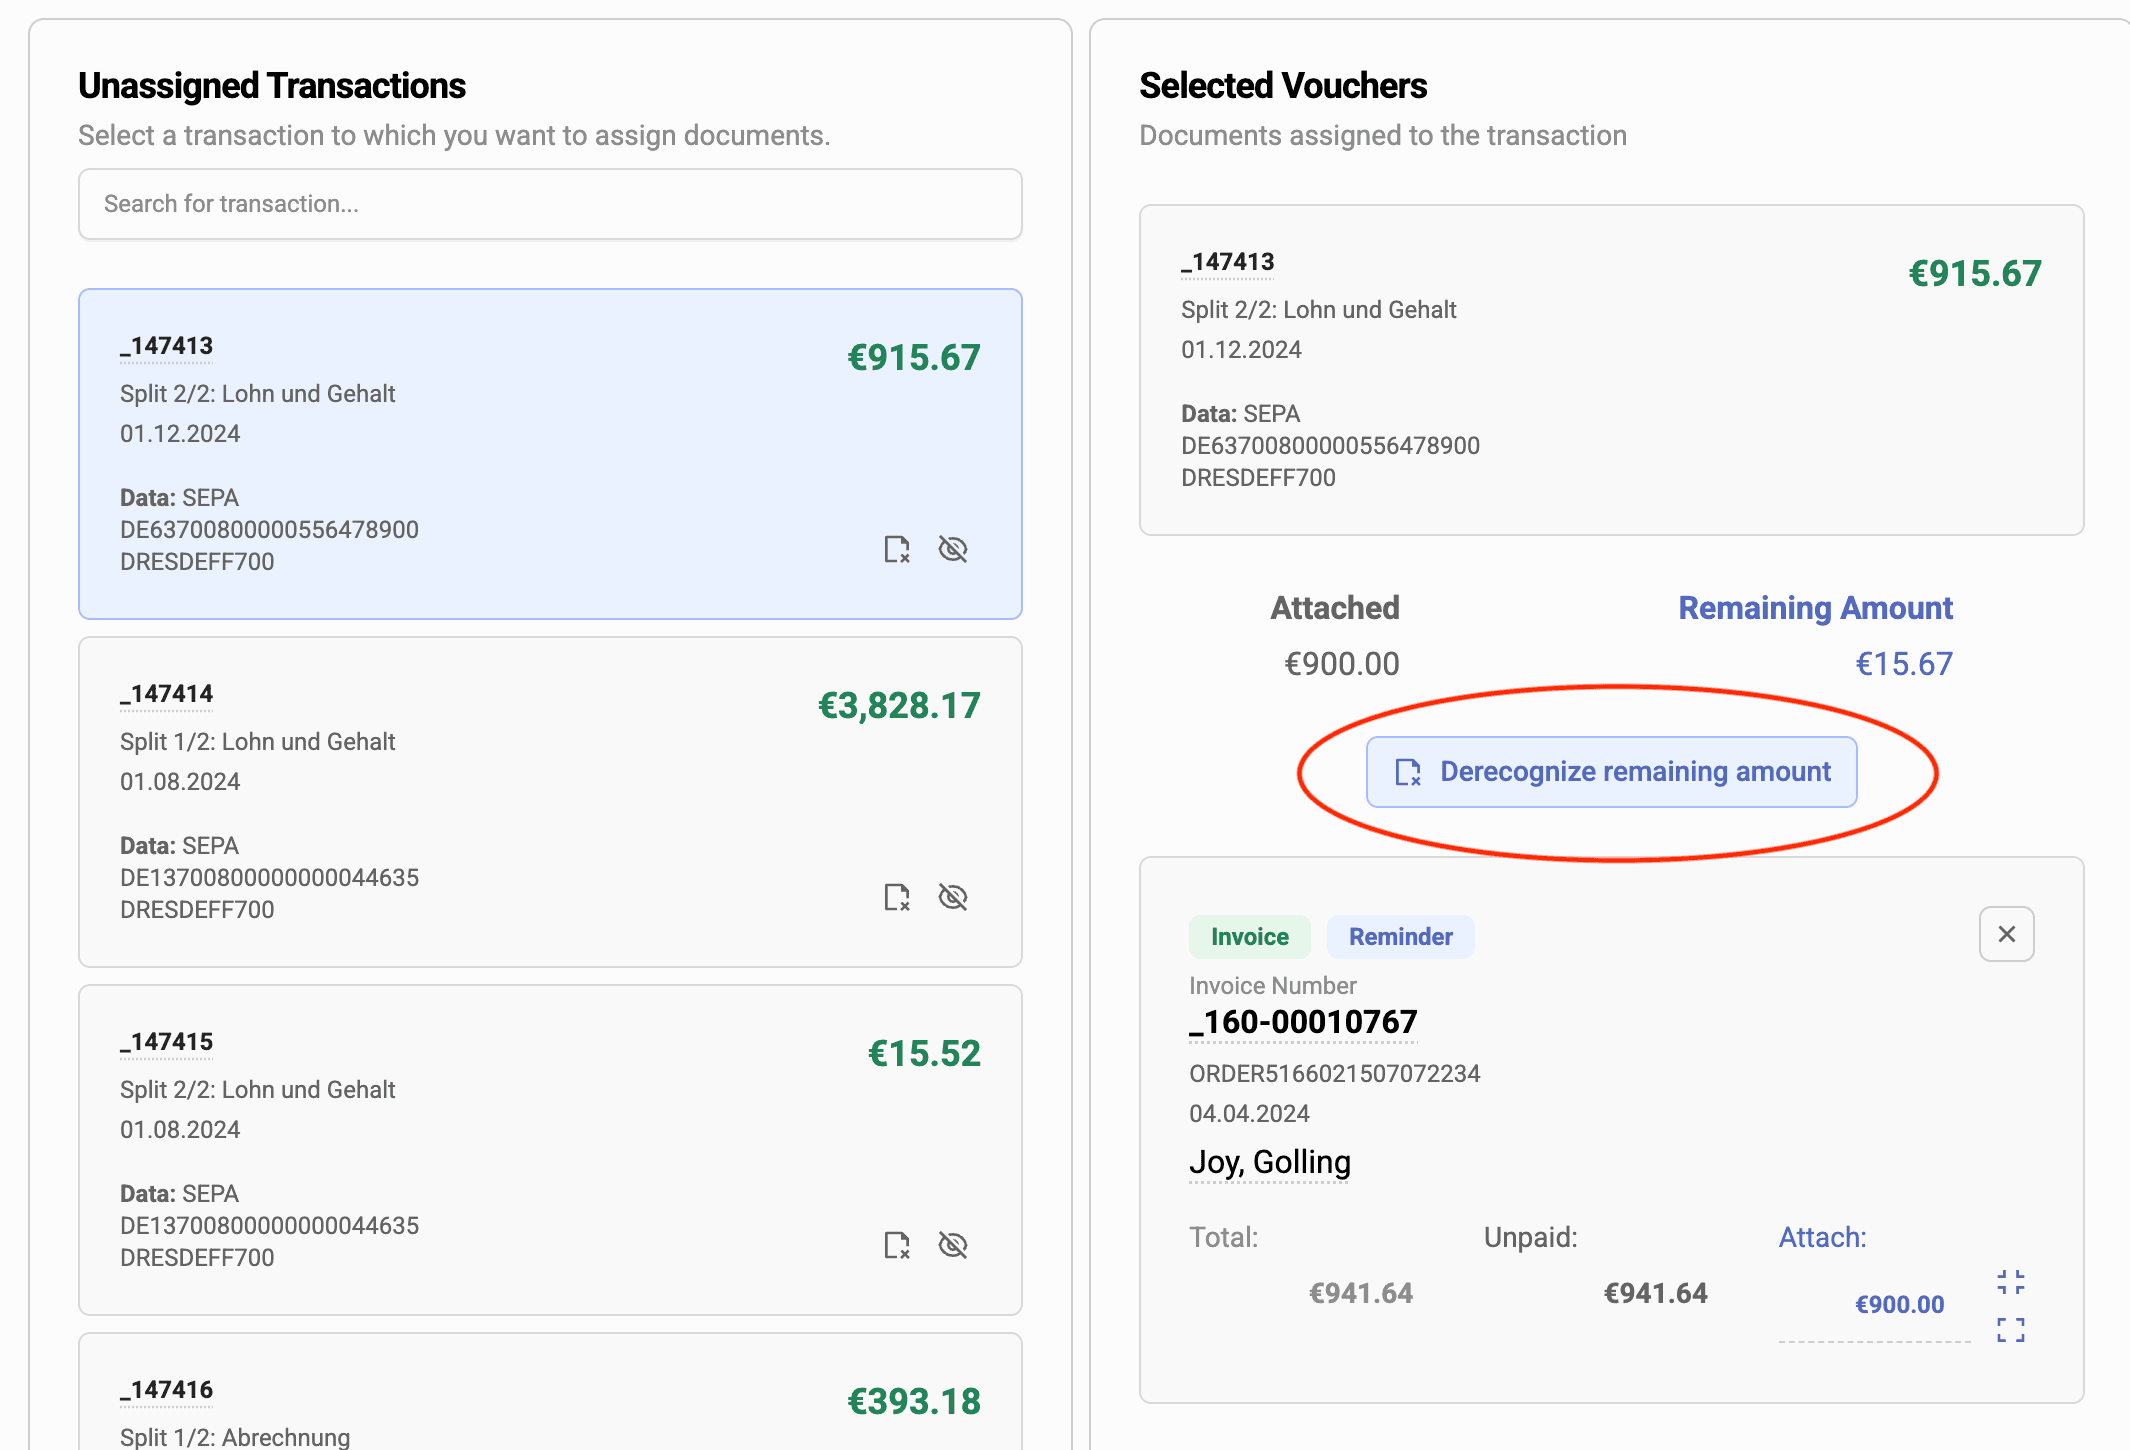The image size is (2130, 1450).
Task: Open invoice number _160-00010767 link
Action: coord(1303,1022)
